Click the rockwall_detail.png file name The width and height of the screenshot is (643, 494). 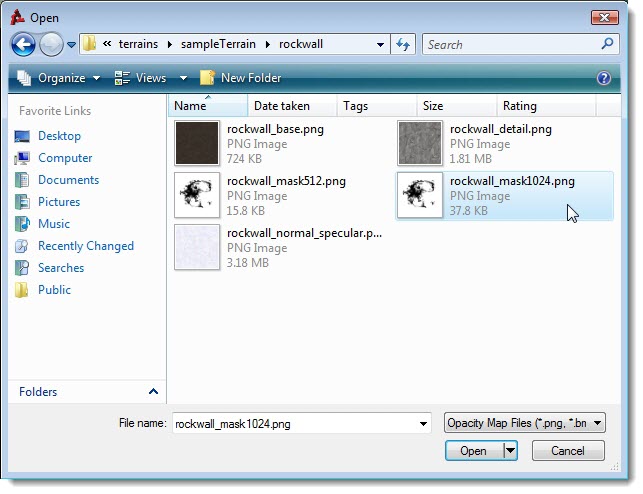(x=501, y=129)
